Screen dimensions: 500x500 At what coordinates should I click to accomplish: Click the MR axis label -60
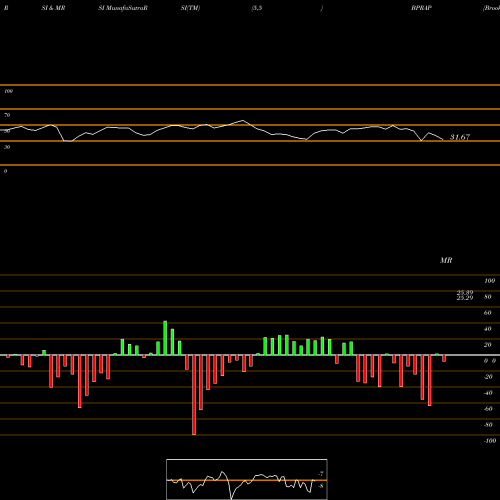(488, 409)
